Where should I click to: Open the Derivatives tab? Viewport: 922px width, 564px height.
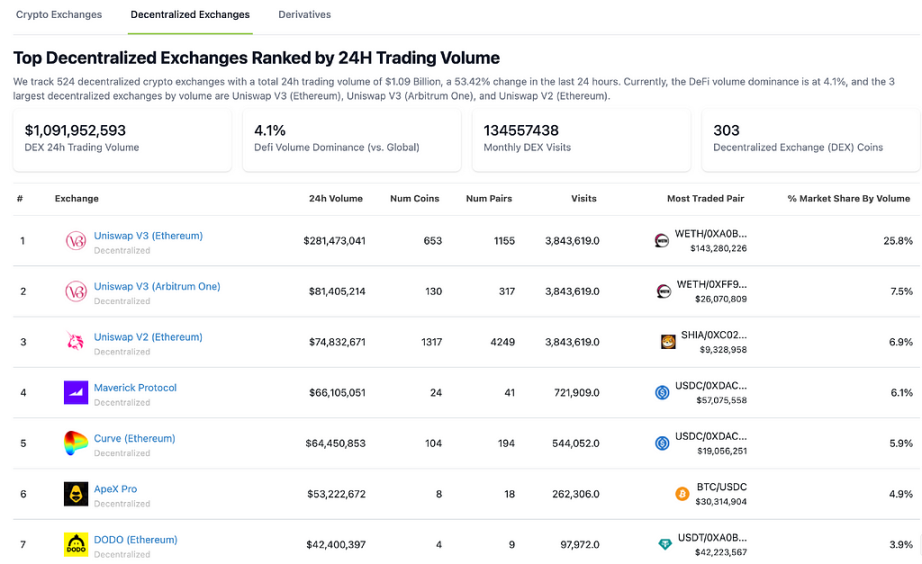(x=305, y=15)
